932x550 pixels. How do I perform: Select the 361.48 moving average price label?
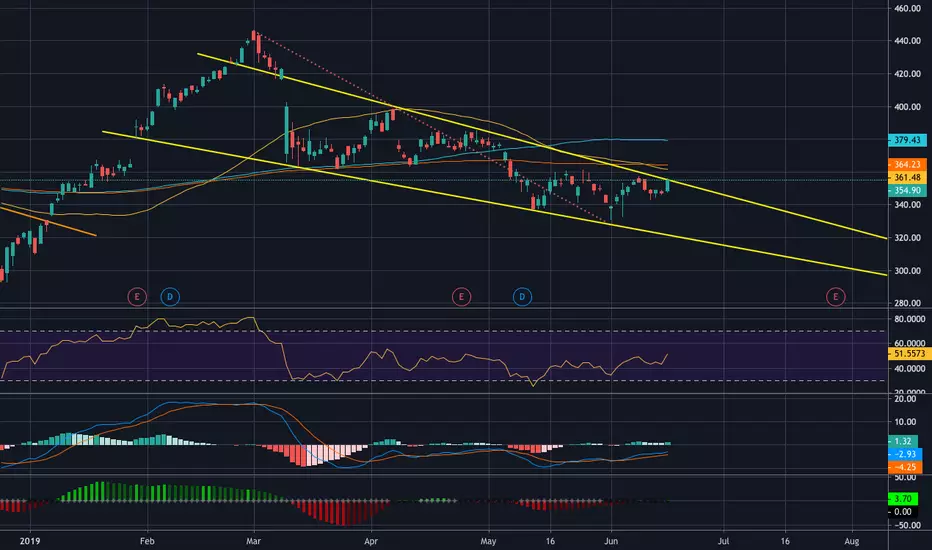click(907, 178)
